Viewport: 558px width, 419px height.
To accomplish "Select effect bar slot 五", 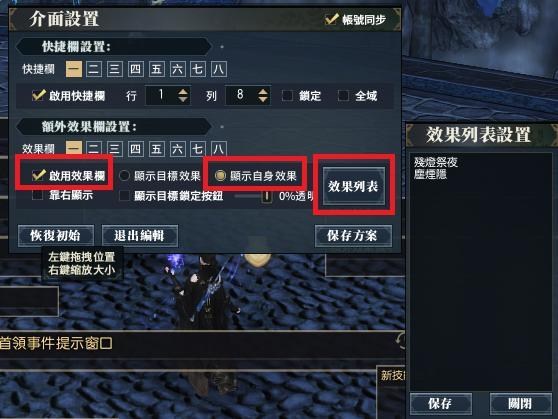I will [156, 148].
